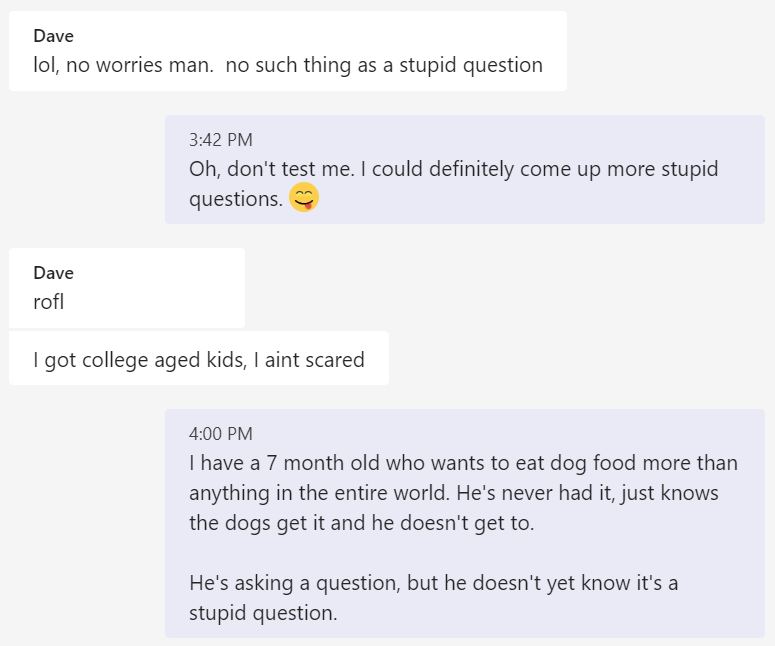Click the "the dogs get it" line
Image resolution: width=775 pixels, height=646 pixels.
[x=361, y=523]
